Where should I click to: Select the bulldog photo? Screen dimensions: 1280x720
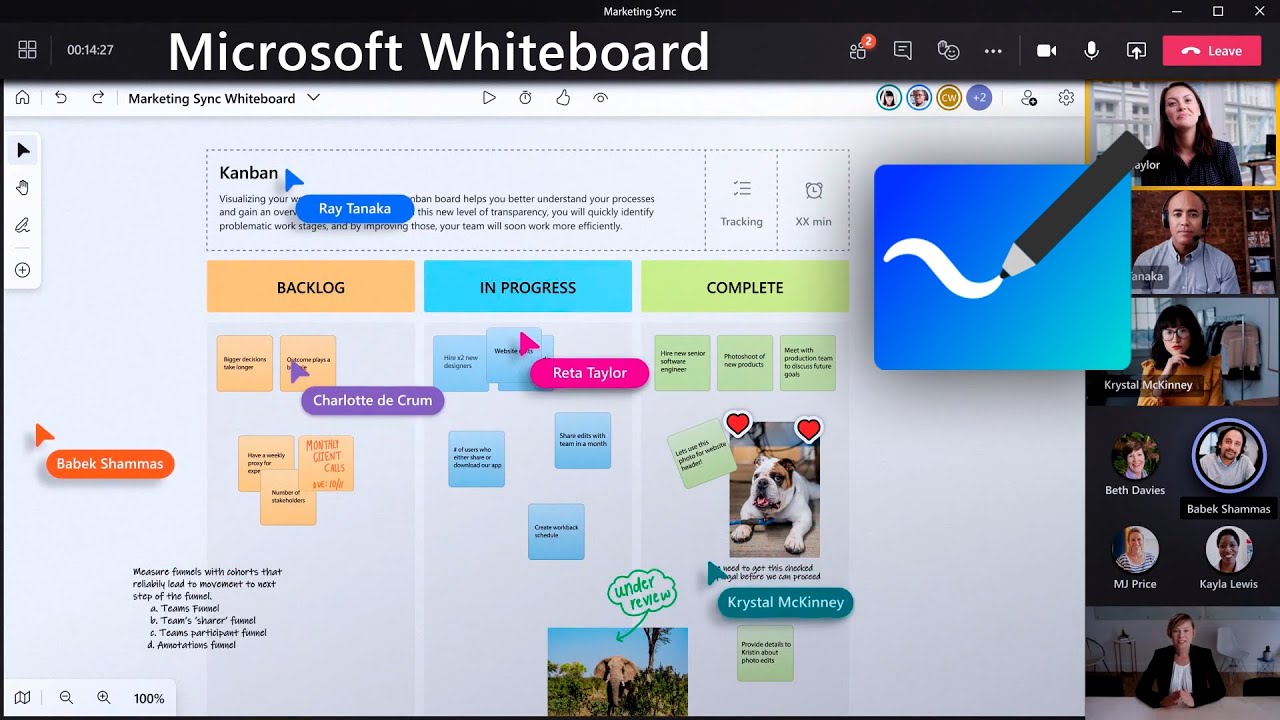(x=774, y=492)
